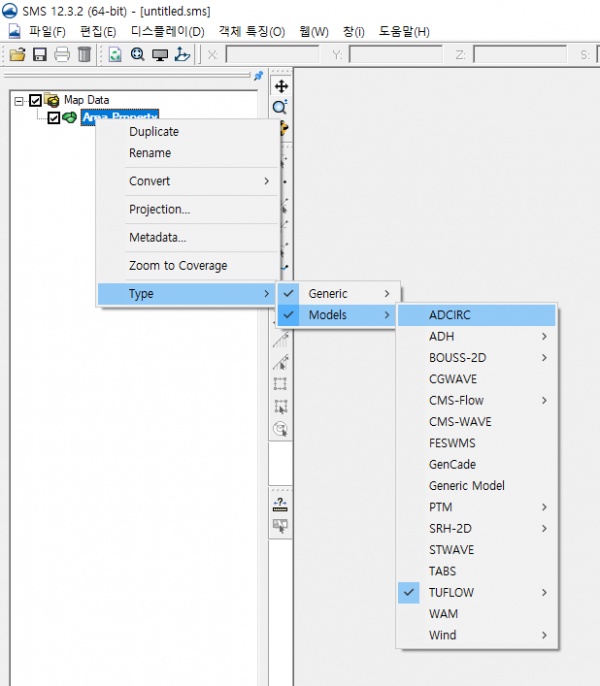Open the 웹(W) menu
Screen dimensions: 600x686
314,32
